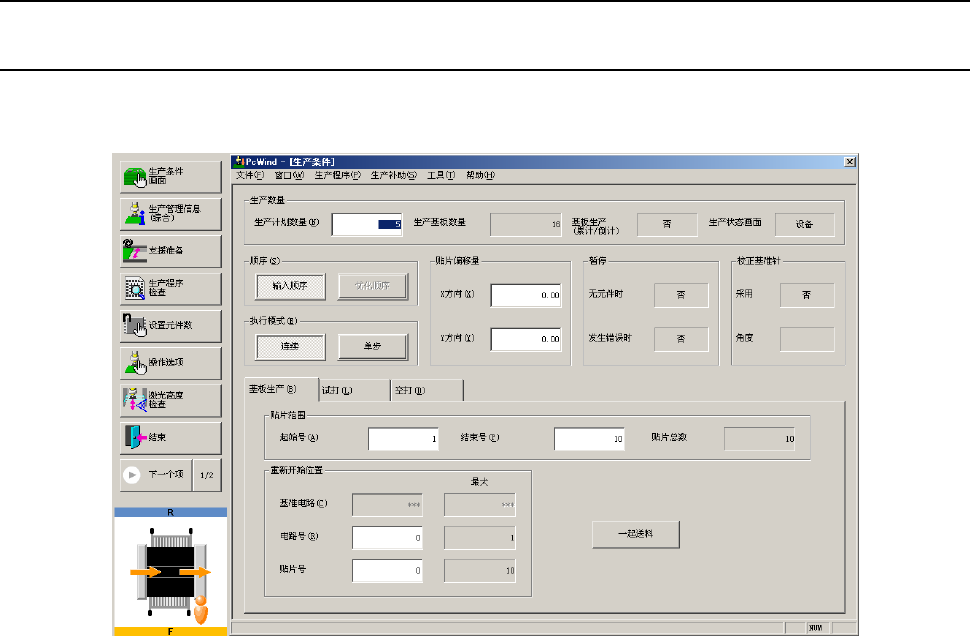Click the 基准电路(C) field

pos(387,505)
